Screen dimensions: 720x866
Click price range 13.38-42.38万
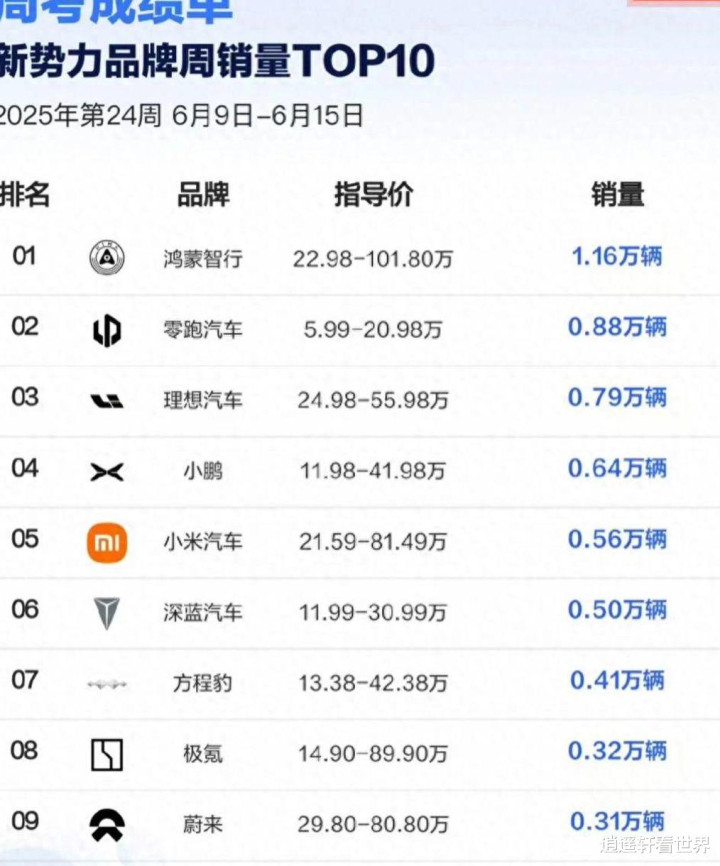pyautogui.click(x=373, y=683)
